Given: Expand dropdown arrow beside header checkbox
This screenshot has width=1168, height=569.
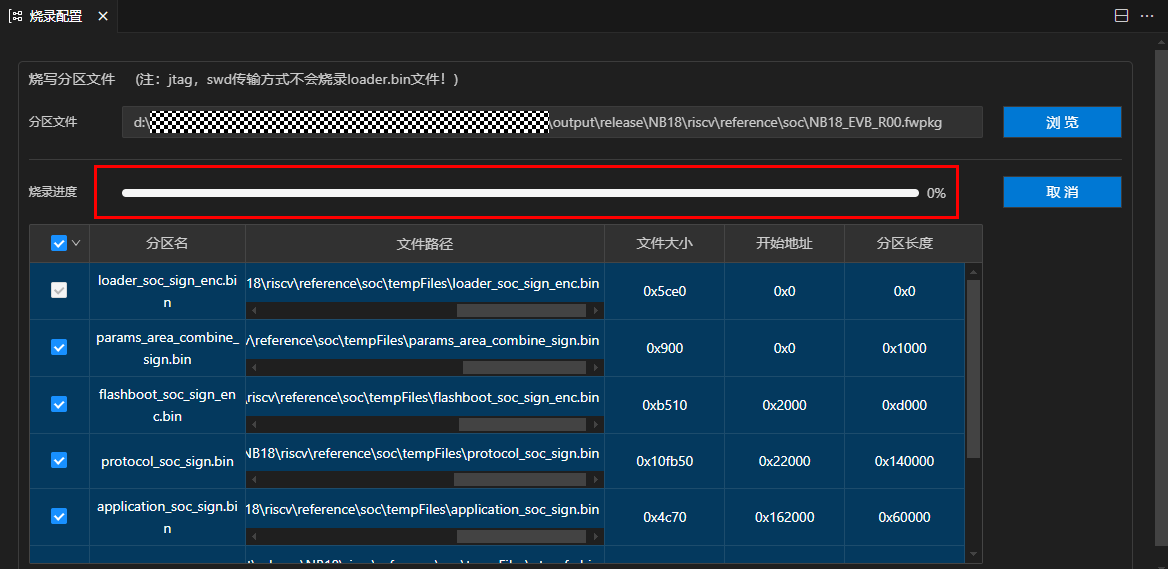Looking at the screenshot, I should (x=76, y=243).
